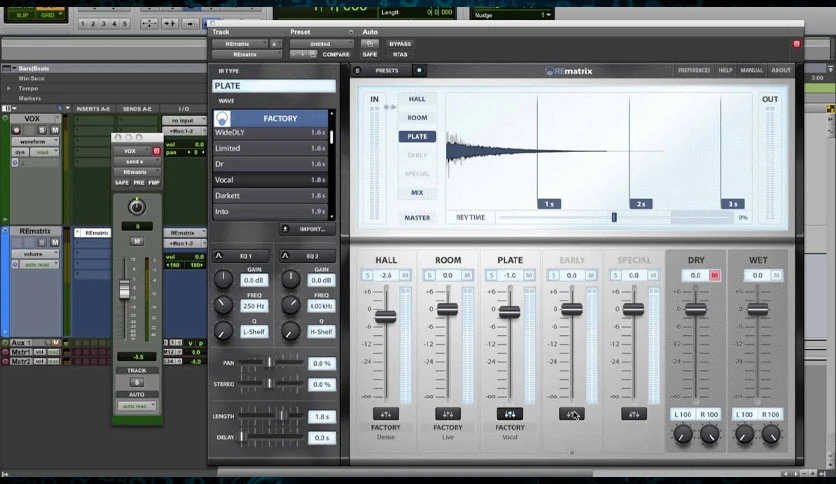Viewport: 836px width, 484px height.
Task: Select the ROOM tab in the IR display
Action: pyautogui.click(x=417, y=118)
